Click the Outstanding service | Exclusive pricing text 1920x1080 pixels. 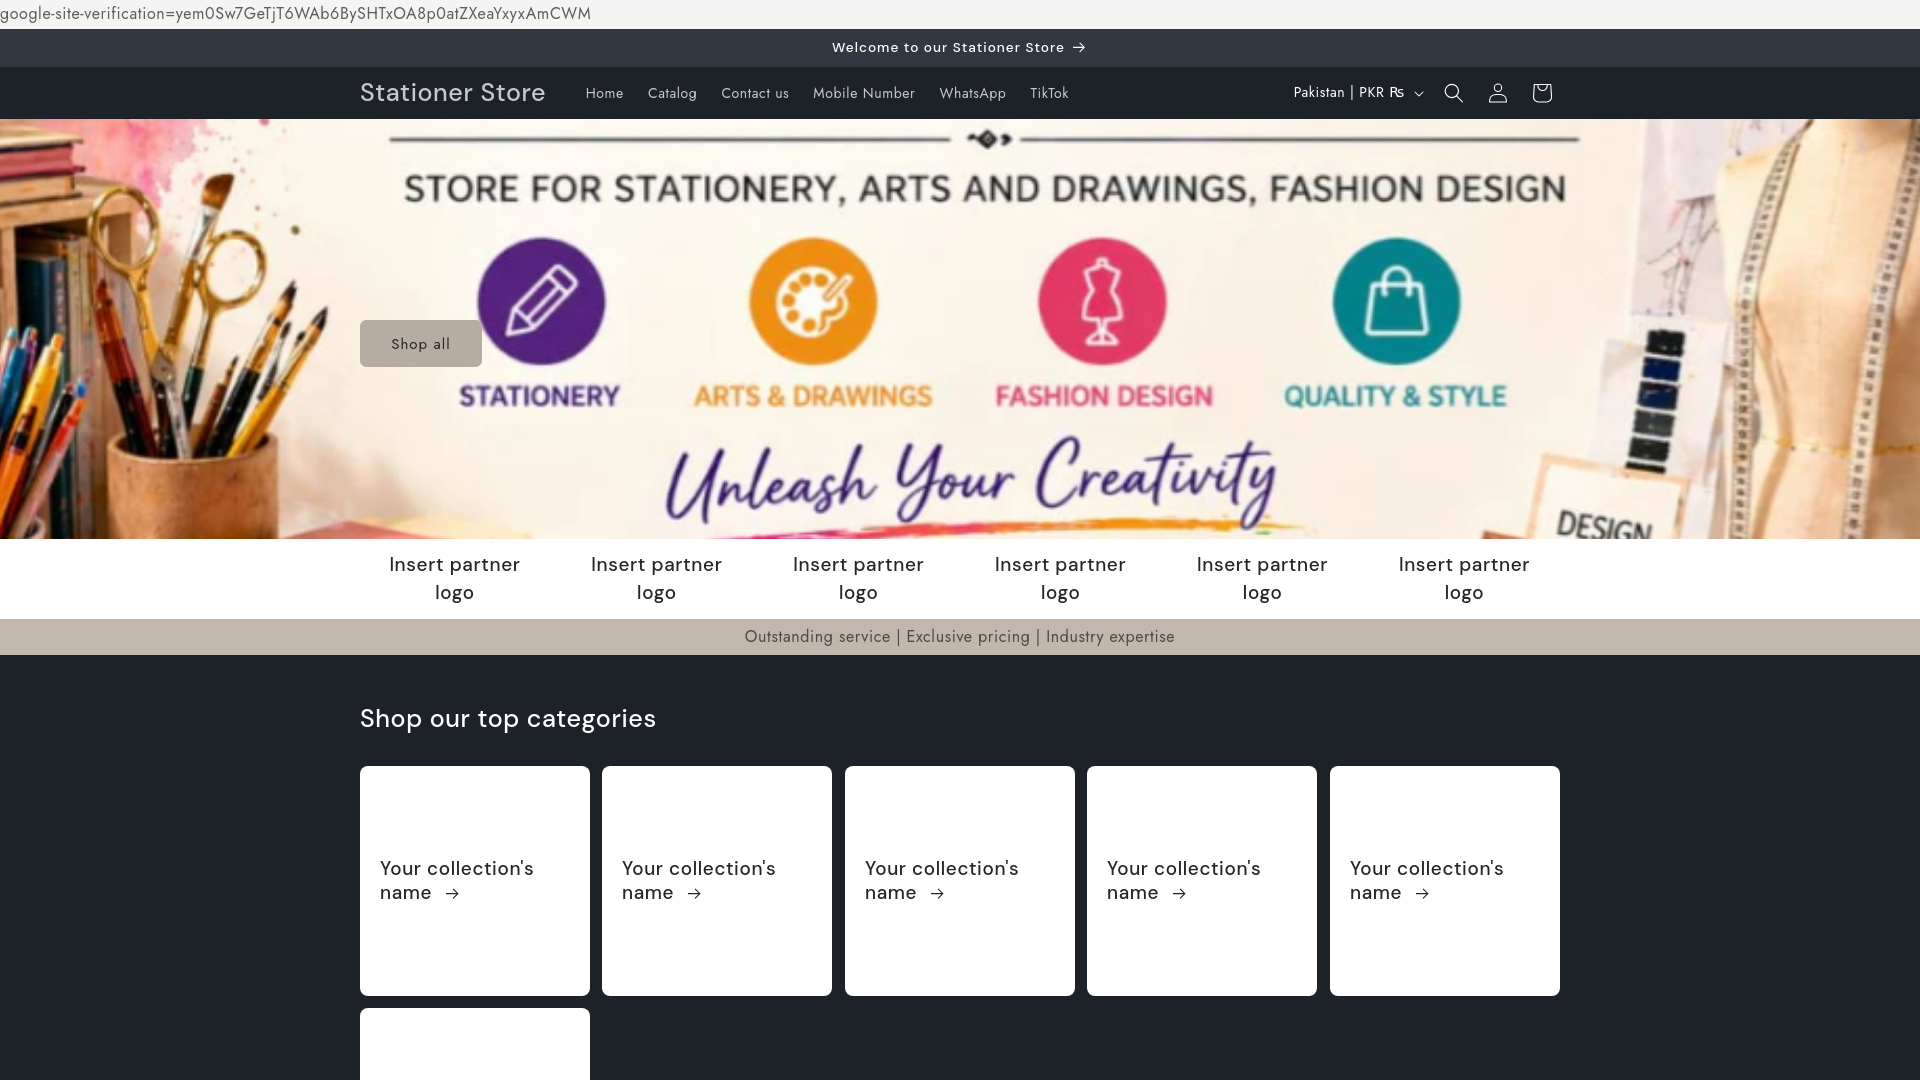tap(960, 637)
